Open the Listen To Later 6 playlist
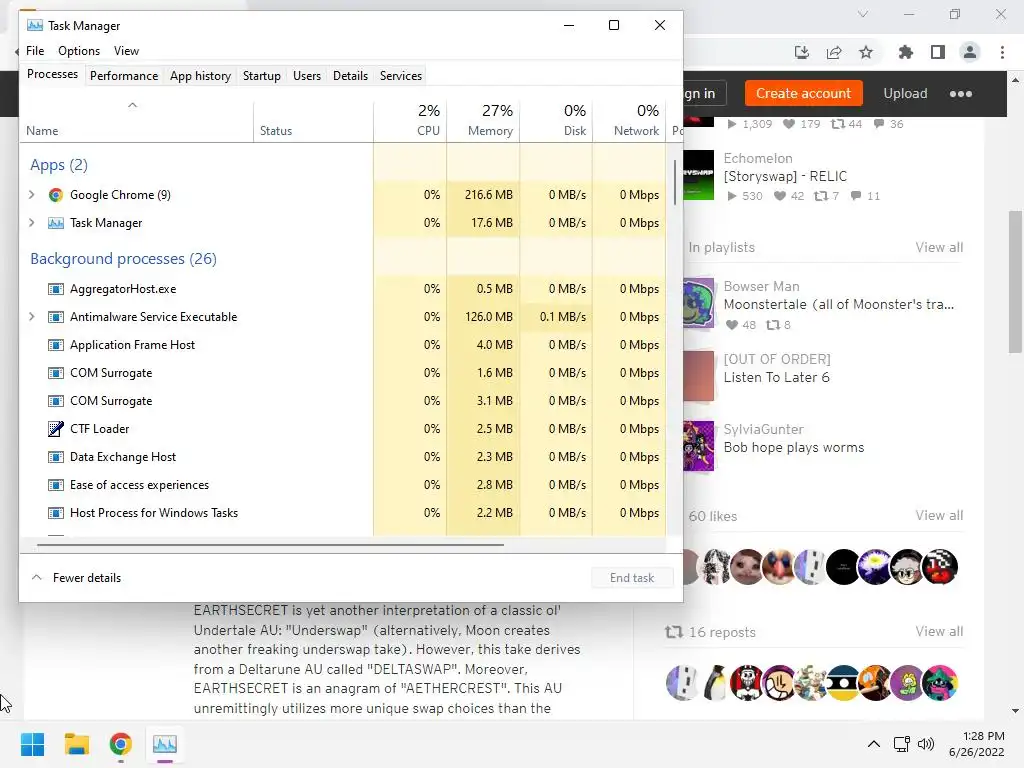 [776, 377]
